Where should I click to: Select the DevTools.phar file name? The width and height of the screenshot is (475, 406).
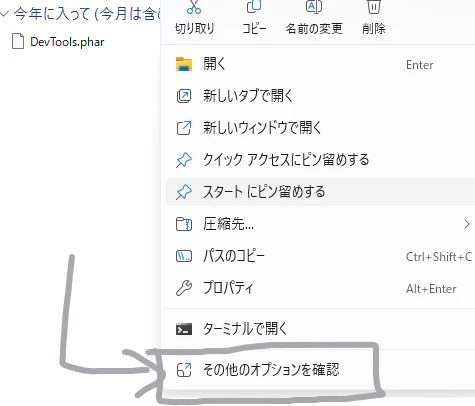67,42
